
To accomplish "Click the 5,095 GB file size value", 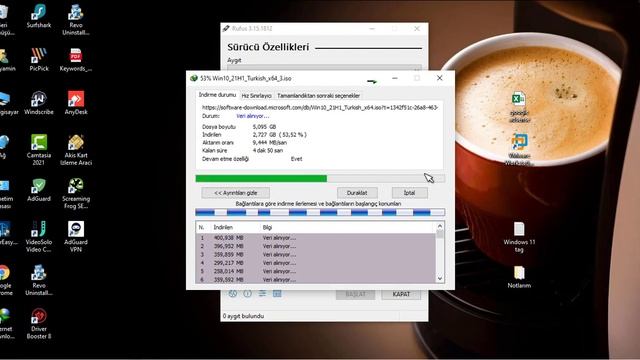I will 264,127.
